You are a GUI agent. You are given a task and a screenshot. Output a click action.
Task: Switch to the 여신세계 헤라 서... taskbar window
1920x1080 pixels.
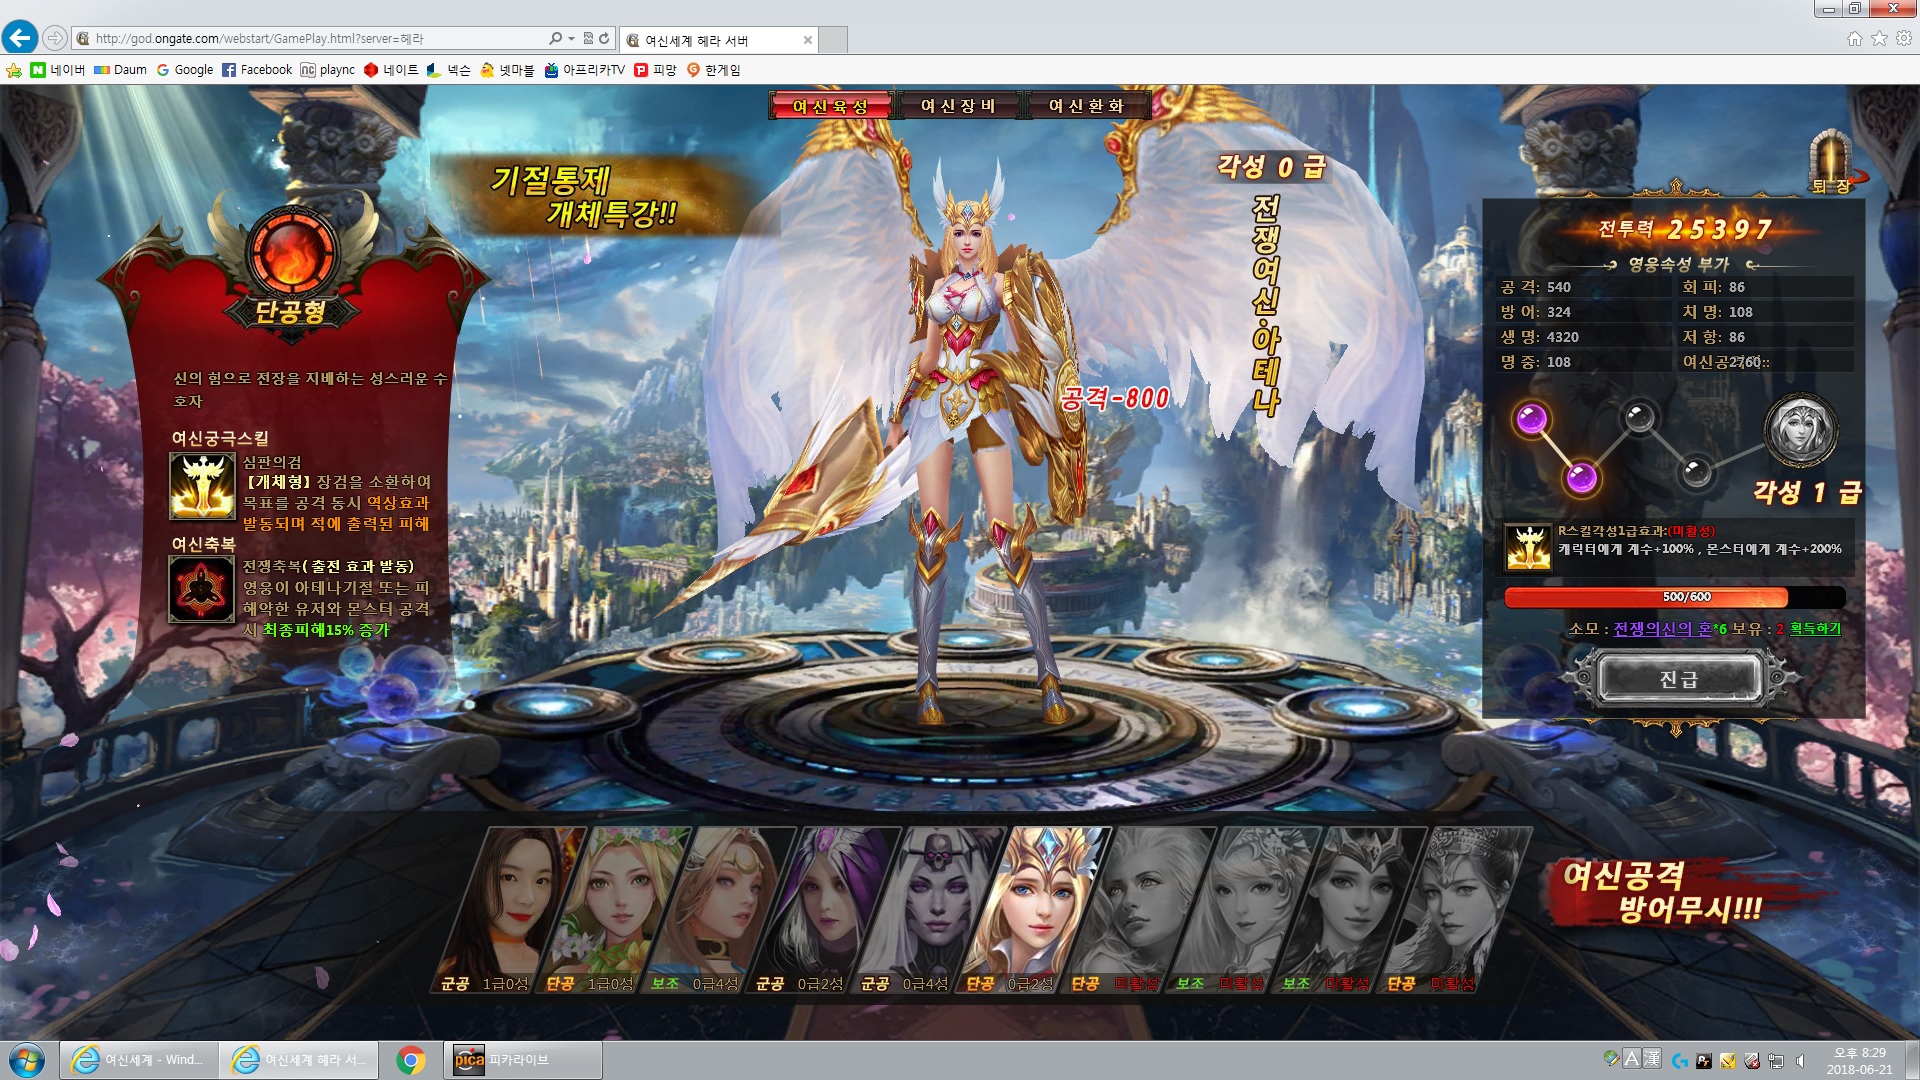click(299, 1060)
